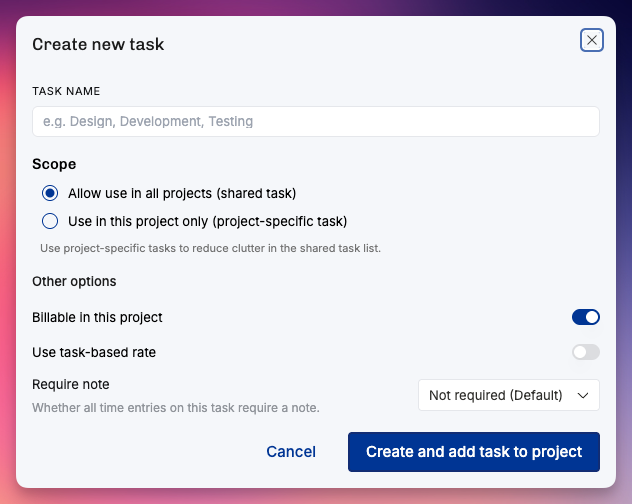
Task: Select the project-specific task radio button
Action: click(x=50, y=221)
